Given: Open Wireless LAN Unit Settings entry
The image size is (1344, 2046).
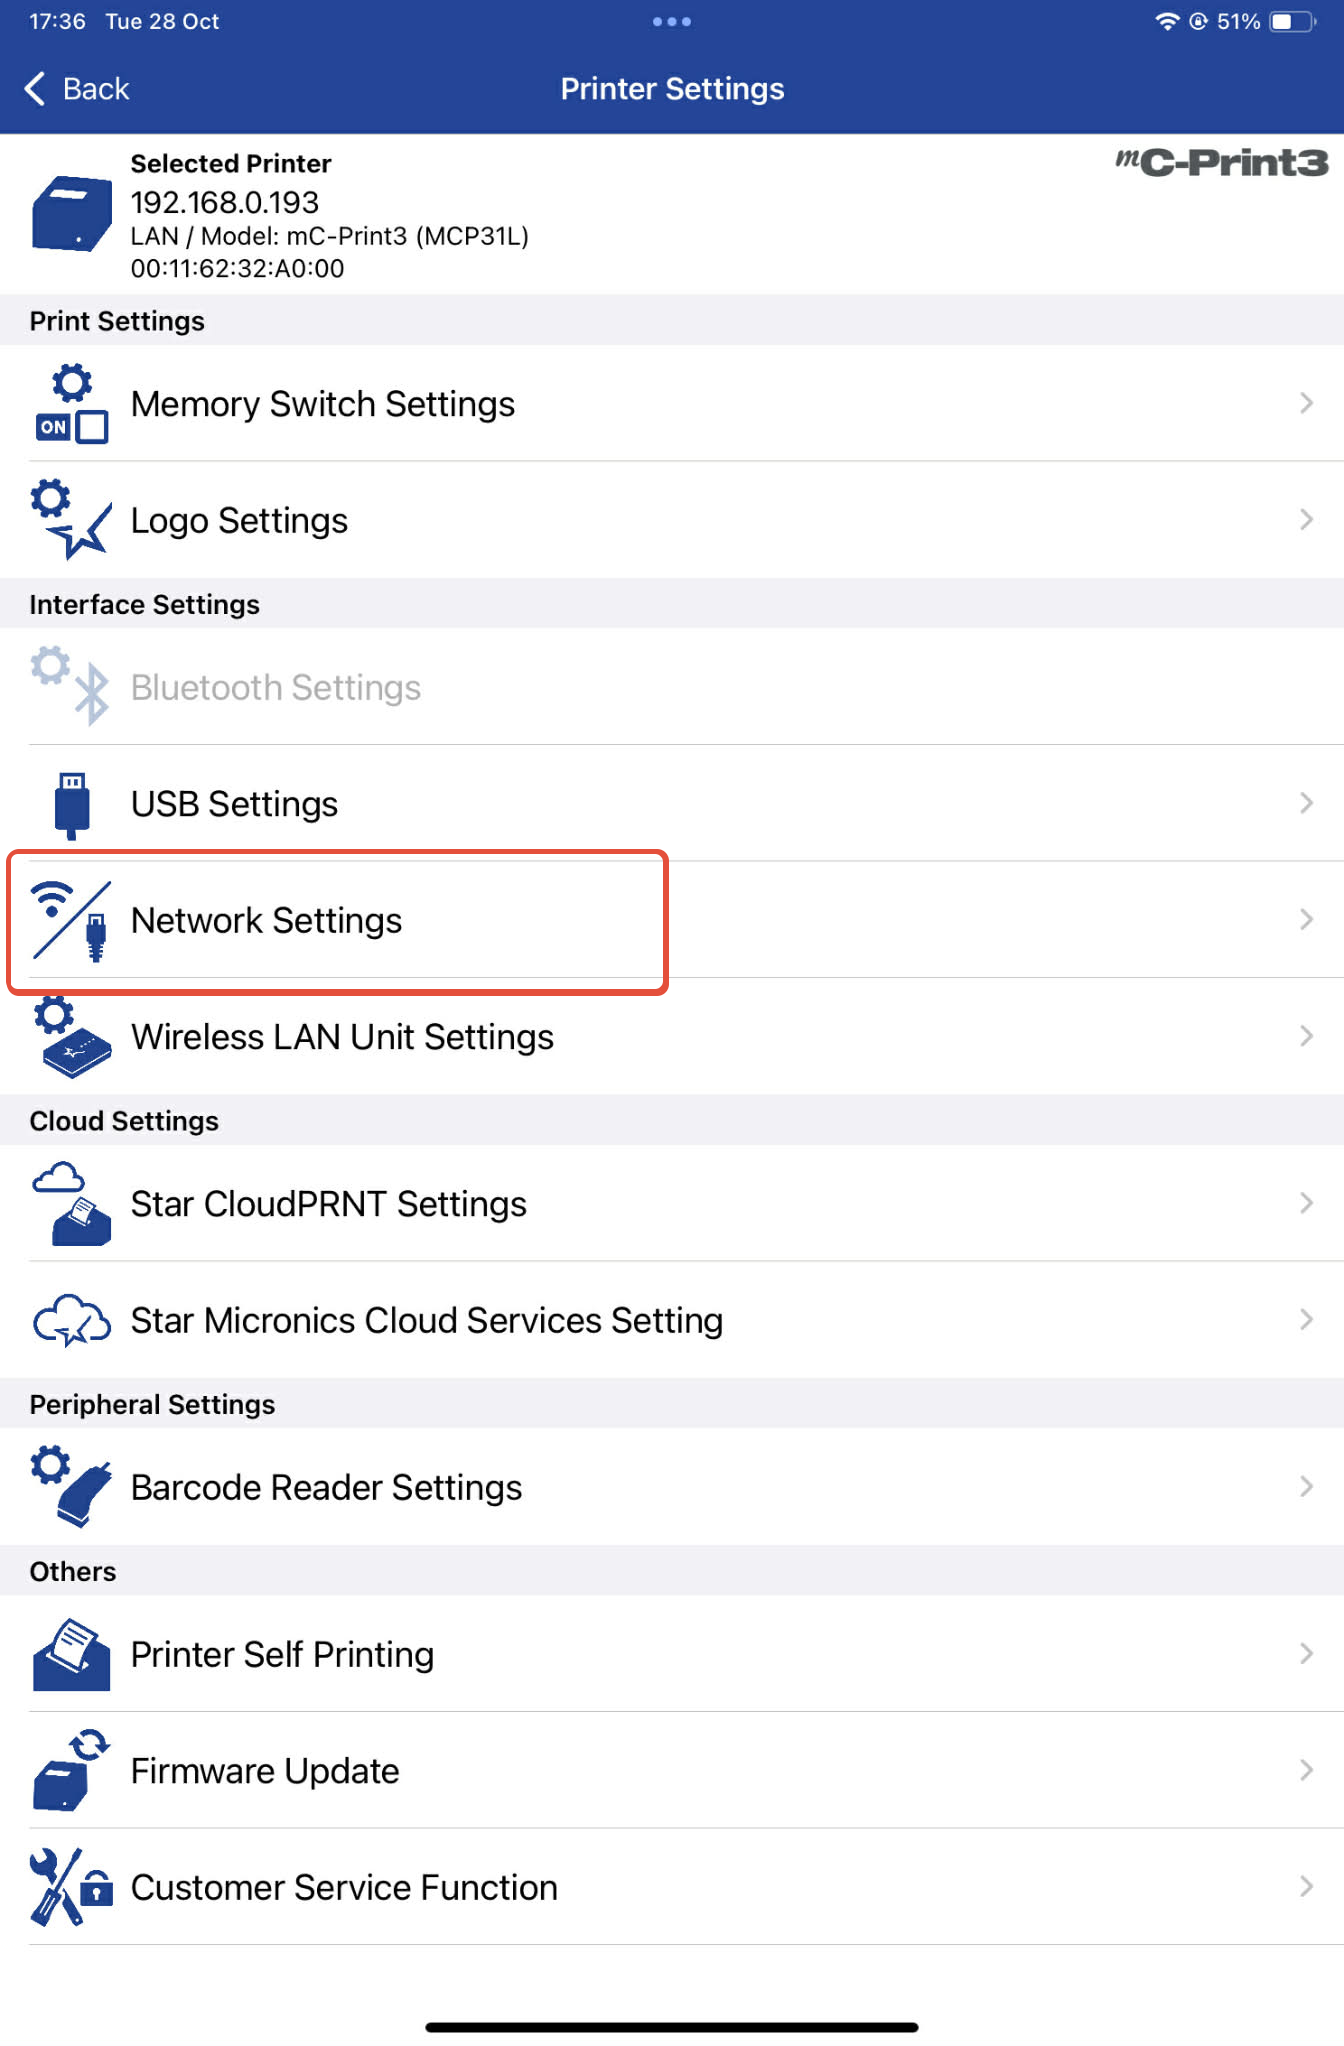Looking at the screenshot, I should (x=672, y=1037).
